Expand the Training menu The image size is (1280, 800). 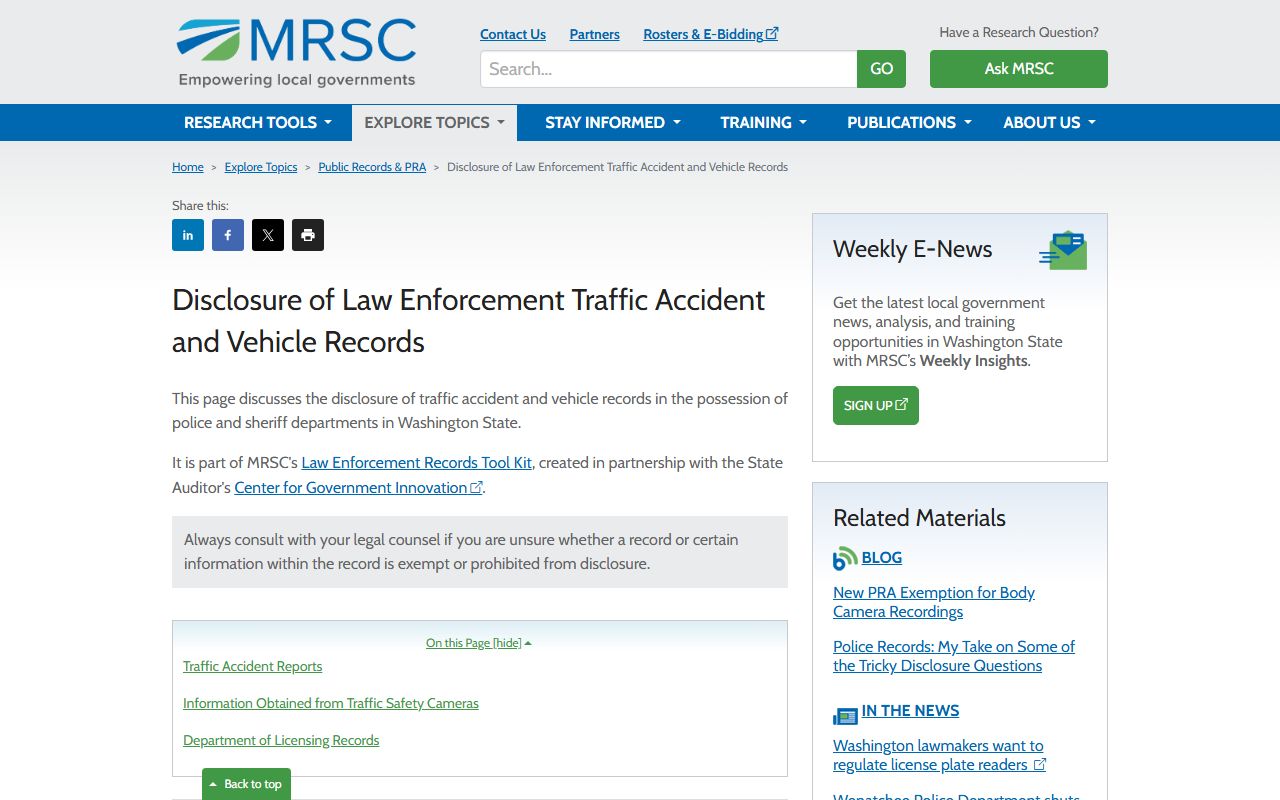(x=764, y=122)
